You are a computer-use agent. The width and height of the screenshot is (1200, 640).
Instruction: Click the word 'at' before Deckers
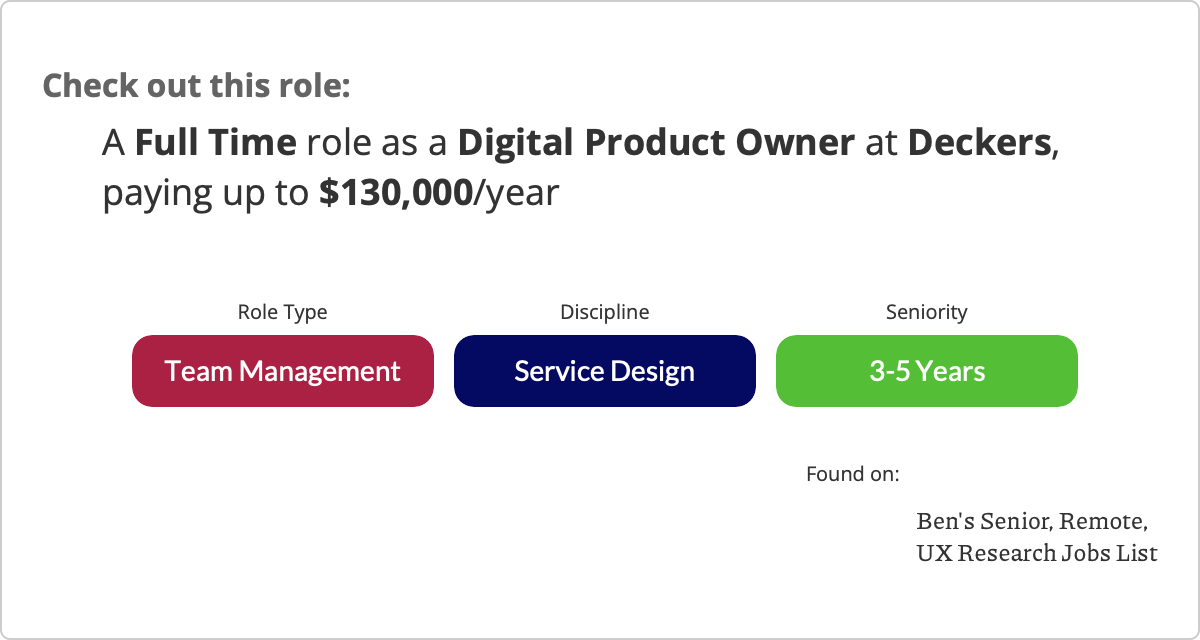pos(881,144)
